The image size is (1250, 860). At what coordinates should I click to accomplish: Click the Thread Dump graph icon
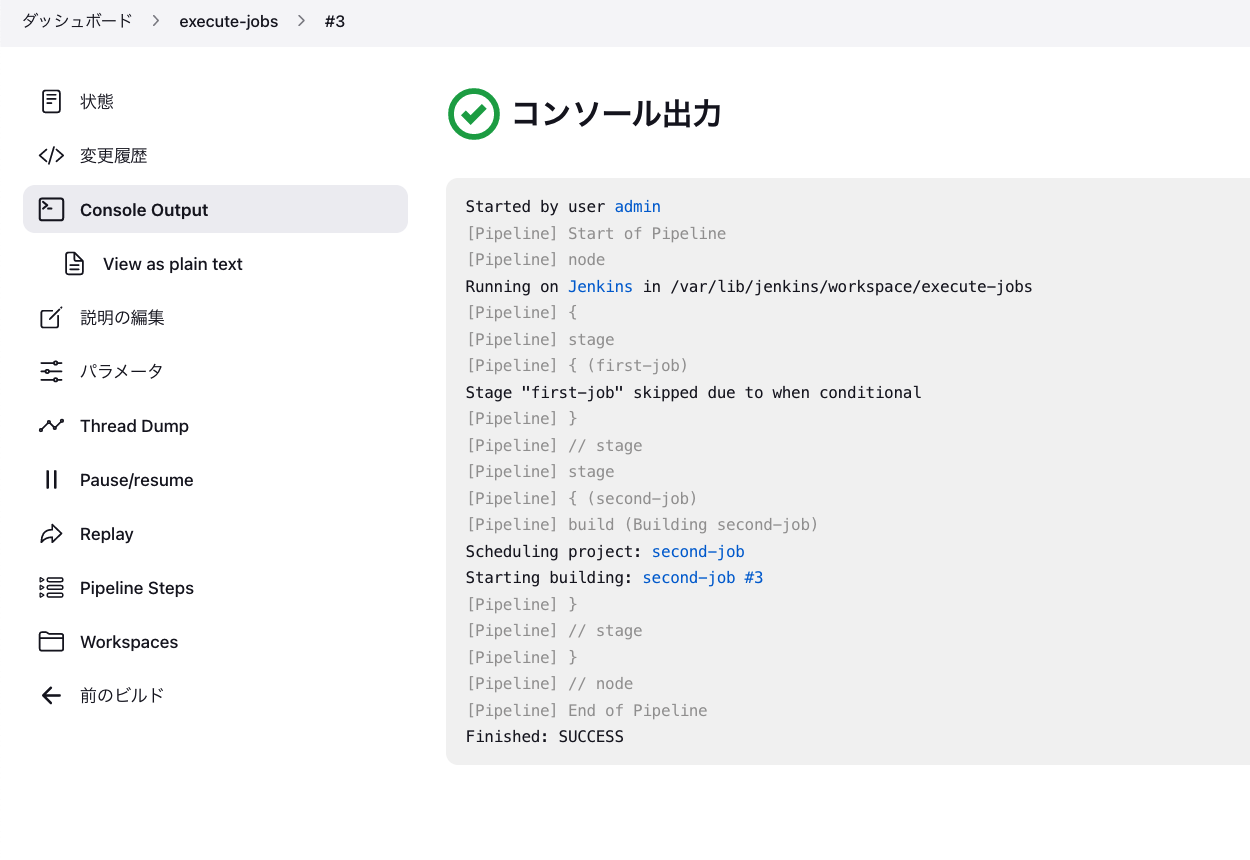51,425
